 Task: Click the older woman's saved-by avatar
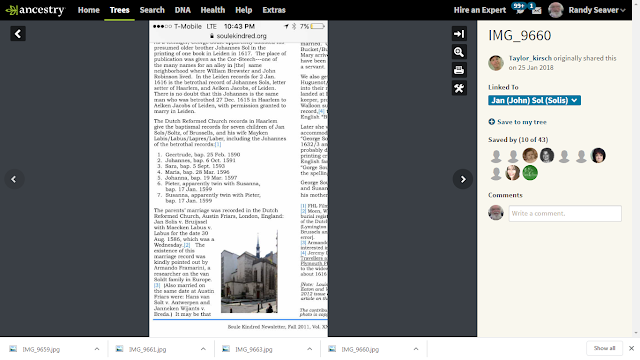pos(530,156)
